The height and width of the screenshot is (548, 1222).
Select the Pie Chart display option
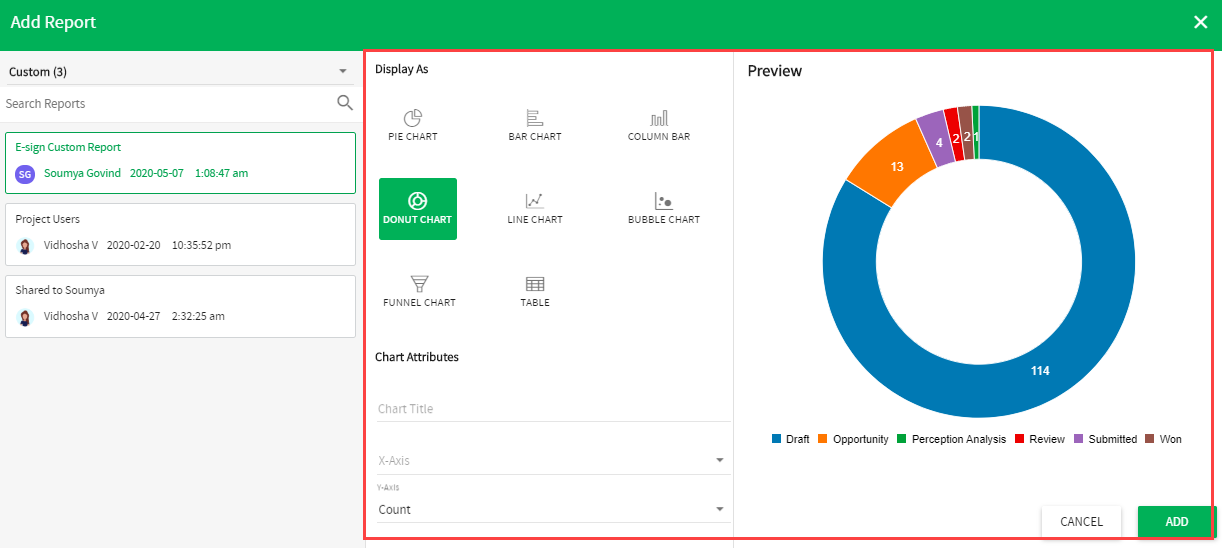tap(412, 125)
